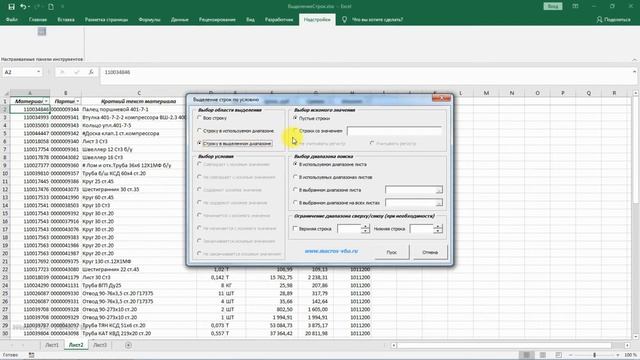Switch to Page Layout view in status bar

pos(542,355)
